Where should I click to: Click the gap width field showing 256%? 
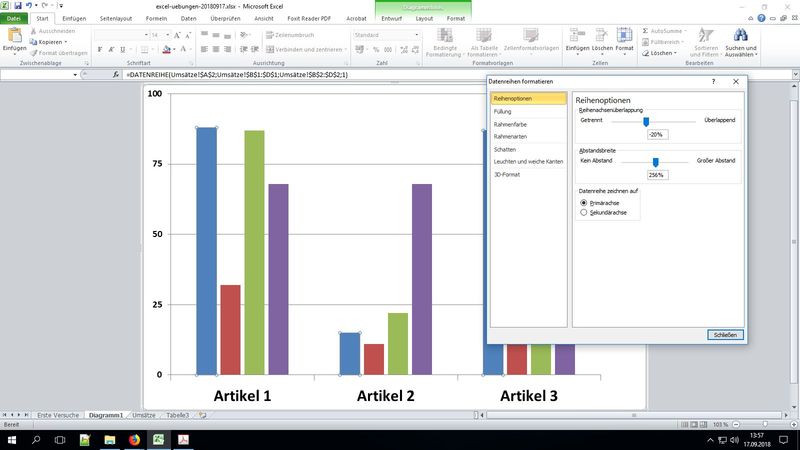click(657, 175)
